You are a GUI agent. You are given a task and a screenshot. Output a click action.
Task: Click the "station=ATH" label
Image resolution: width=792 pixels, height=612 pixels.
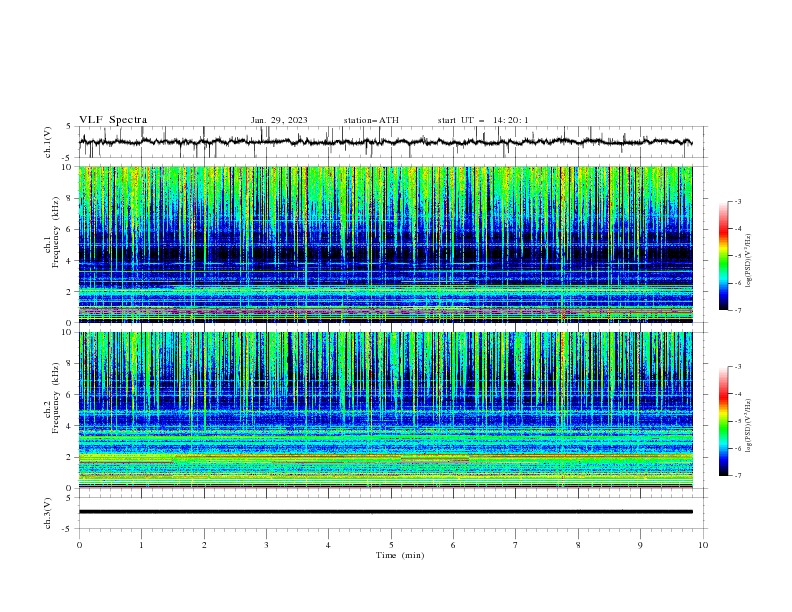371,120
